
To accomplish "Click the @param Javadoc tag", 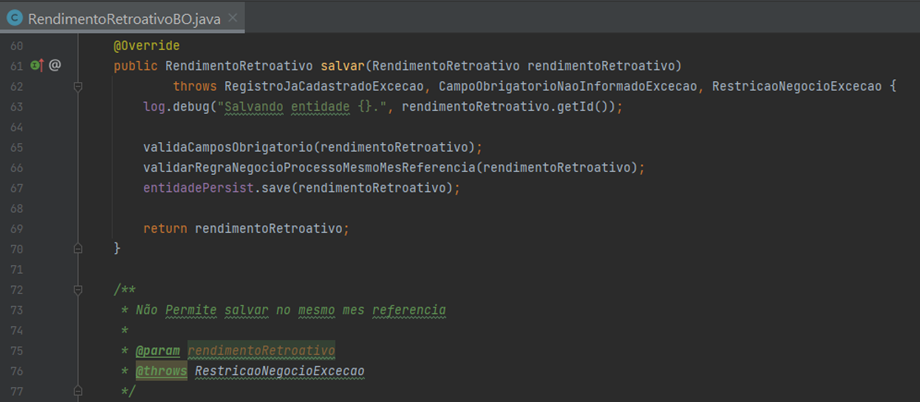I will click(158, 351).
